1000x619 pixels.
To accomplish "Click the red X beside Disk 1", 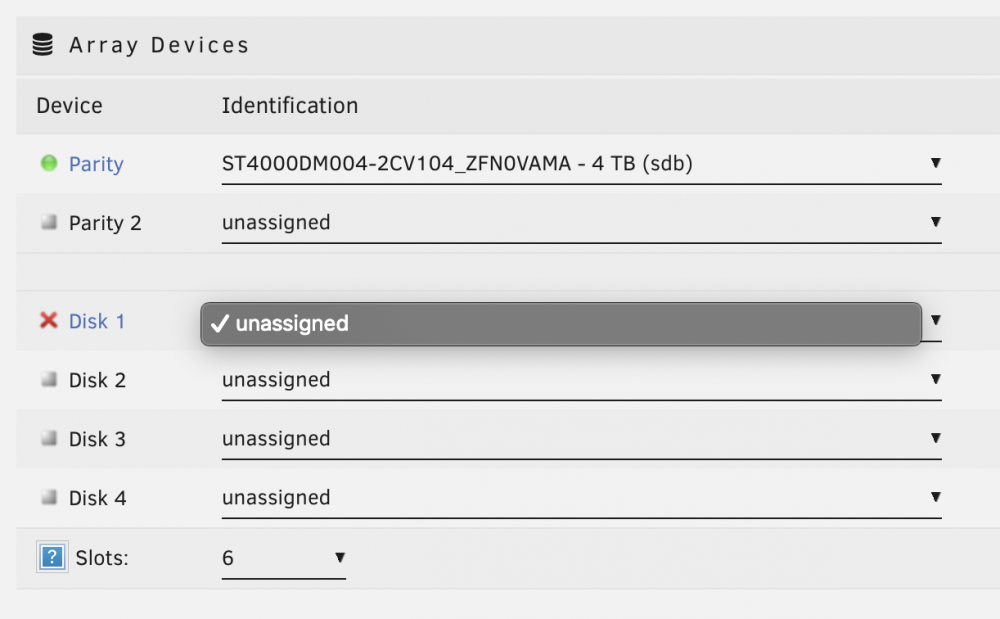I will coord(48,320).
